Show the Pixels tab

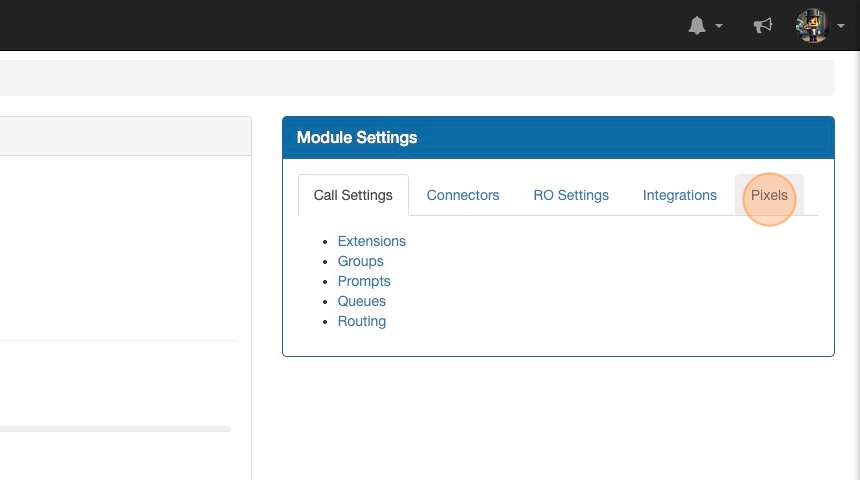point(769,195)
